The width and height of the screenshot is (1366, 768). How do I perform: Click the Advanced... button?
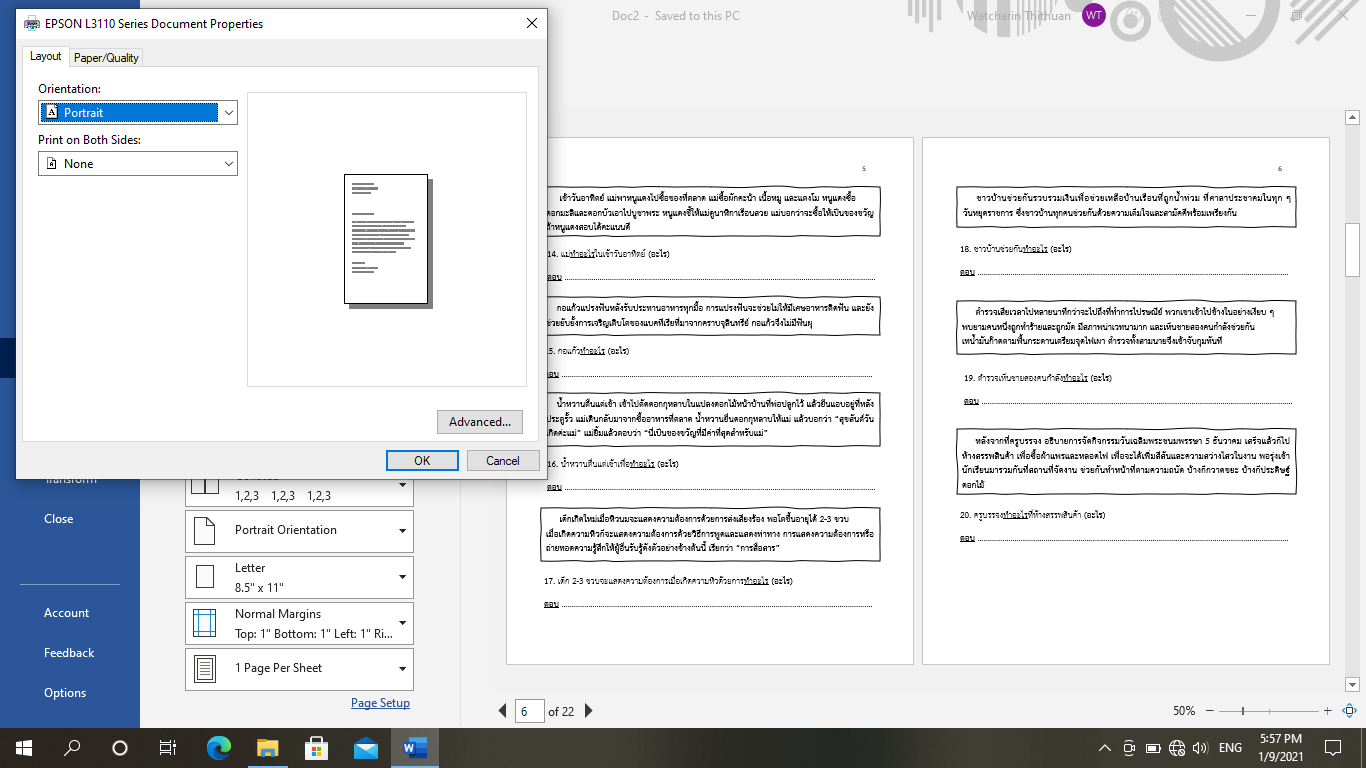(480, 422)
